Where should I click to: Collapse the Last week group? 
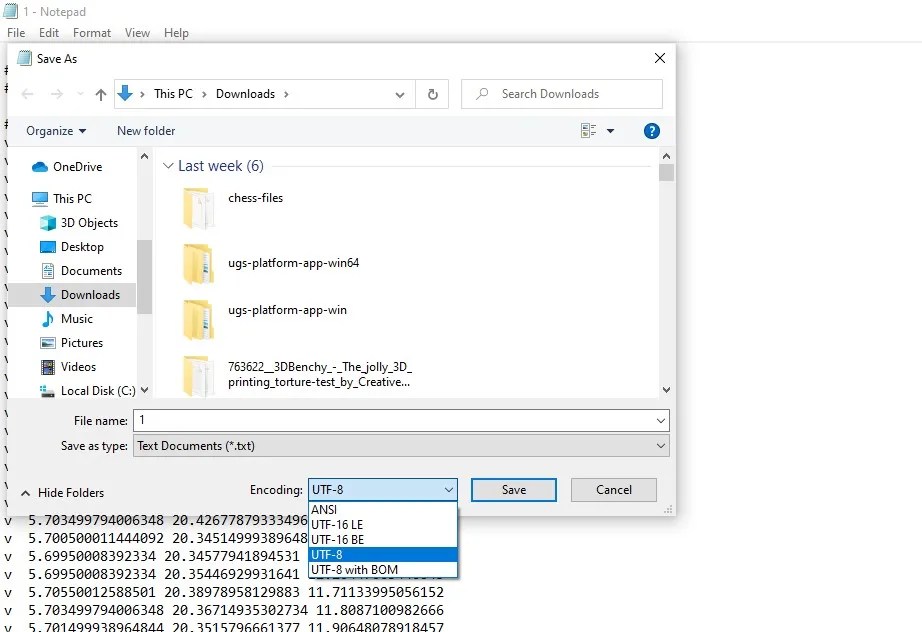point(168,166)
